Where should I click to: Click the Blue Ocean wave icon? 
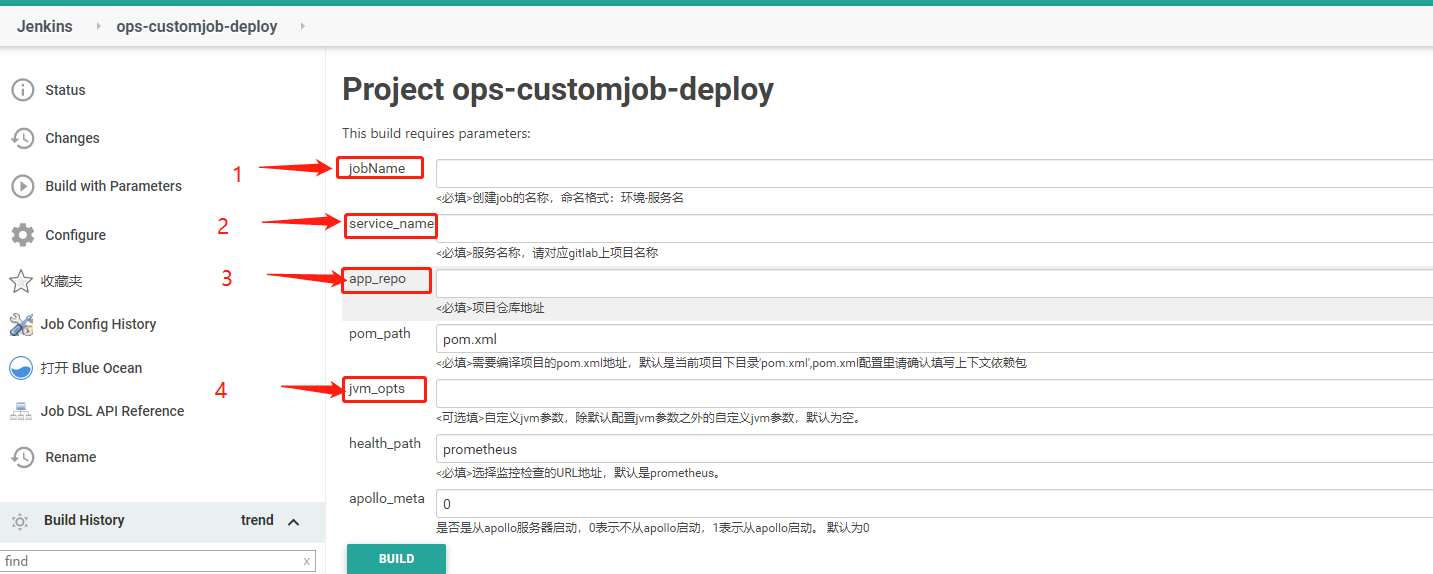pyautogui.click(x=21, y=368)
